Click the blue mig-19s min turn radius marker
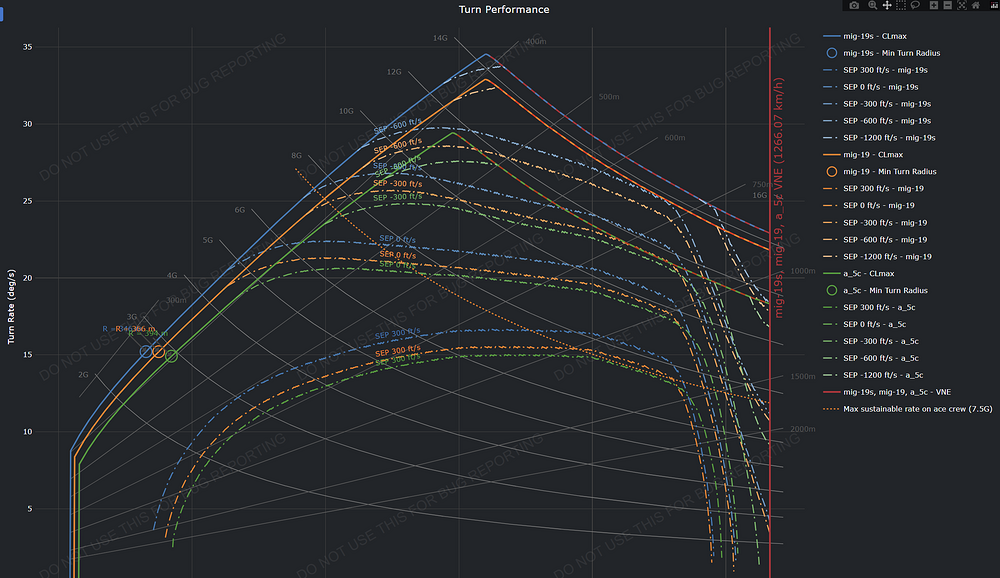The image size is (1000, 578). tap(146, 351)
